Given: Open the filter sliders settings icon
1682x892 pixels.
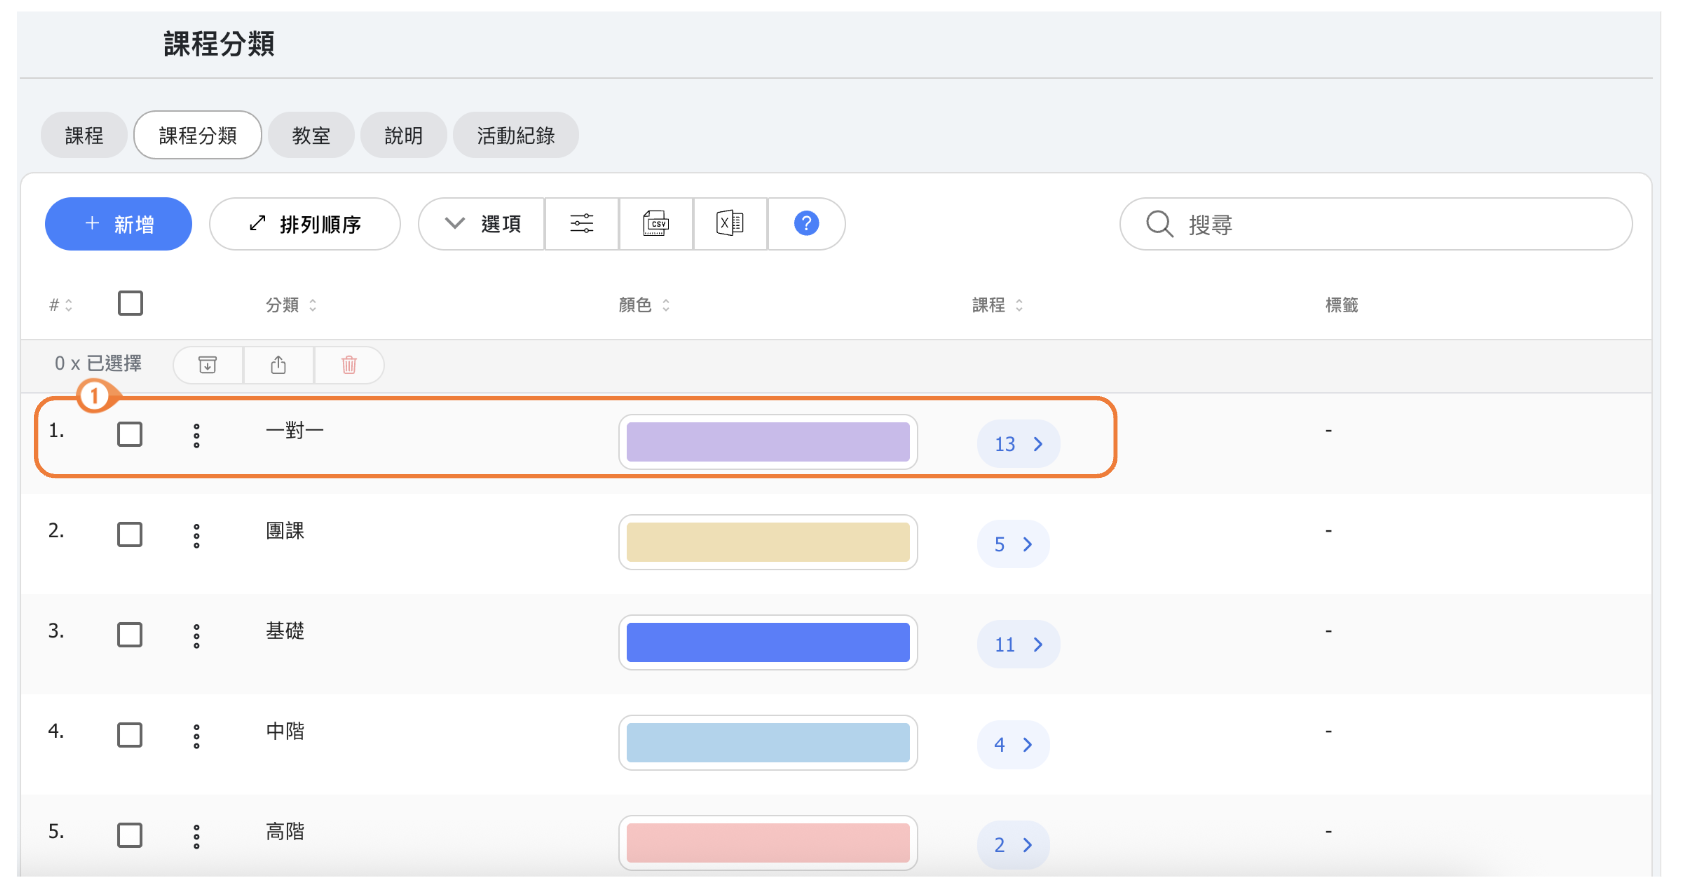Looking at the screenshot, I should coord(582,223).
